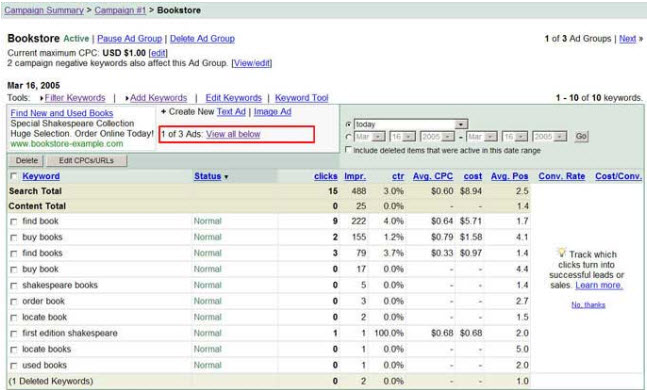Sort by the ctr column header

398,176
